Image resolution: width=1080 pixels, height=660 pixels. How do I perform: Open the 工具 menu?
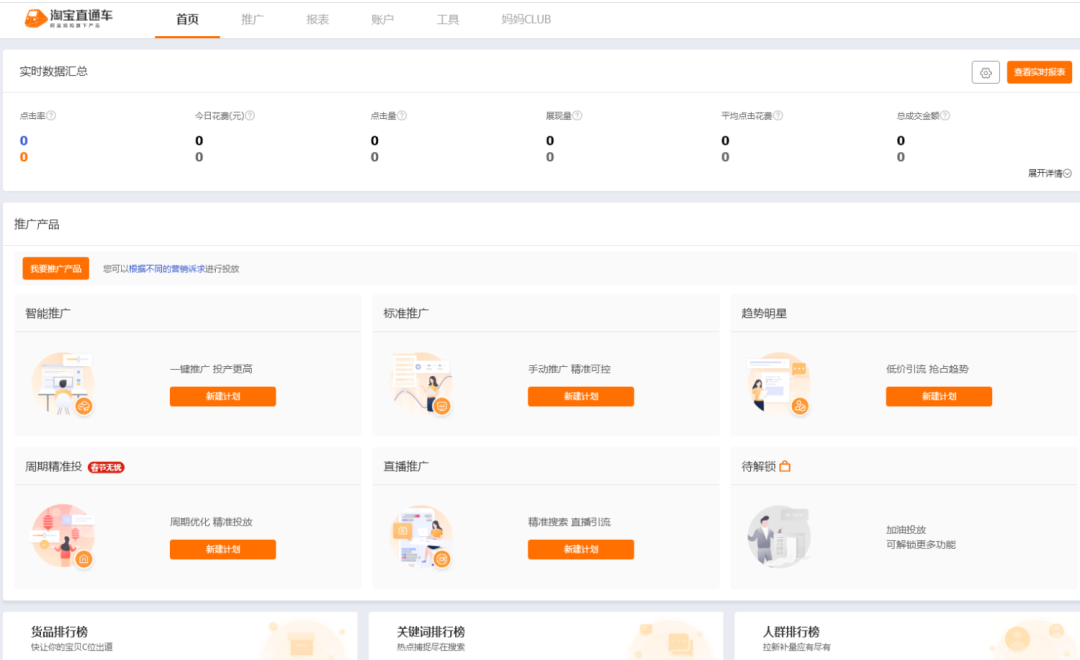point(447,19)
